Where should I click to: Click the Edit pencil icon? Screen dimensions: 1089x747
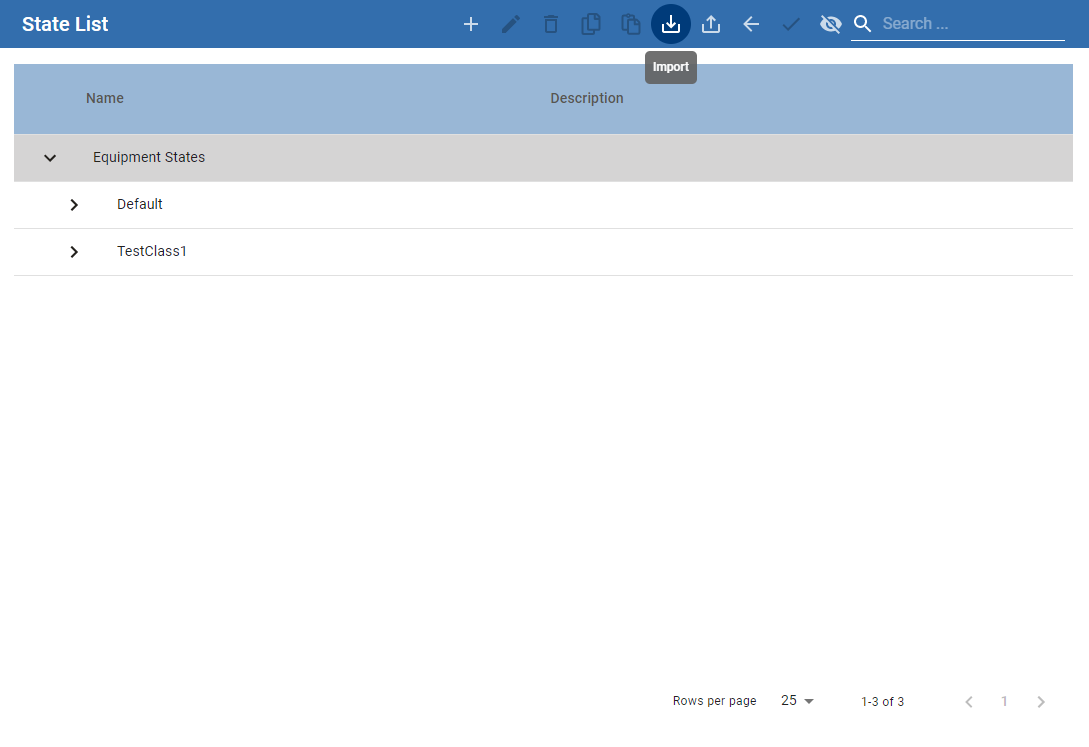click(511, 24)
